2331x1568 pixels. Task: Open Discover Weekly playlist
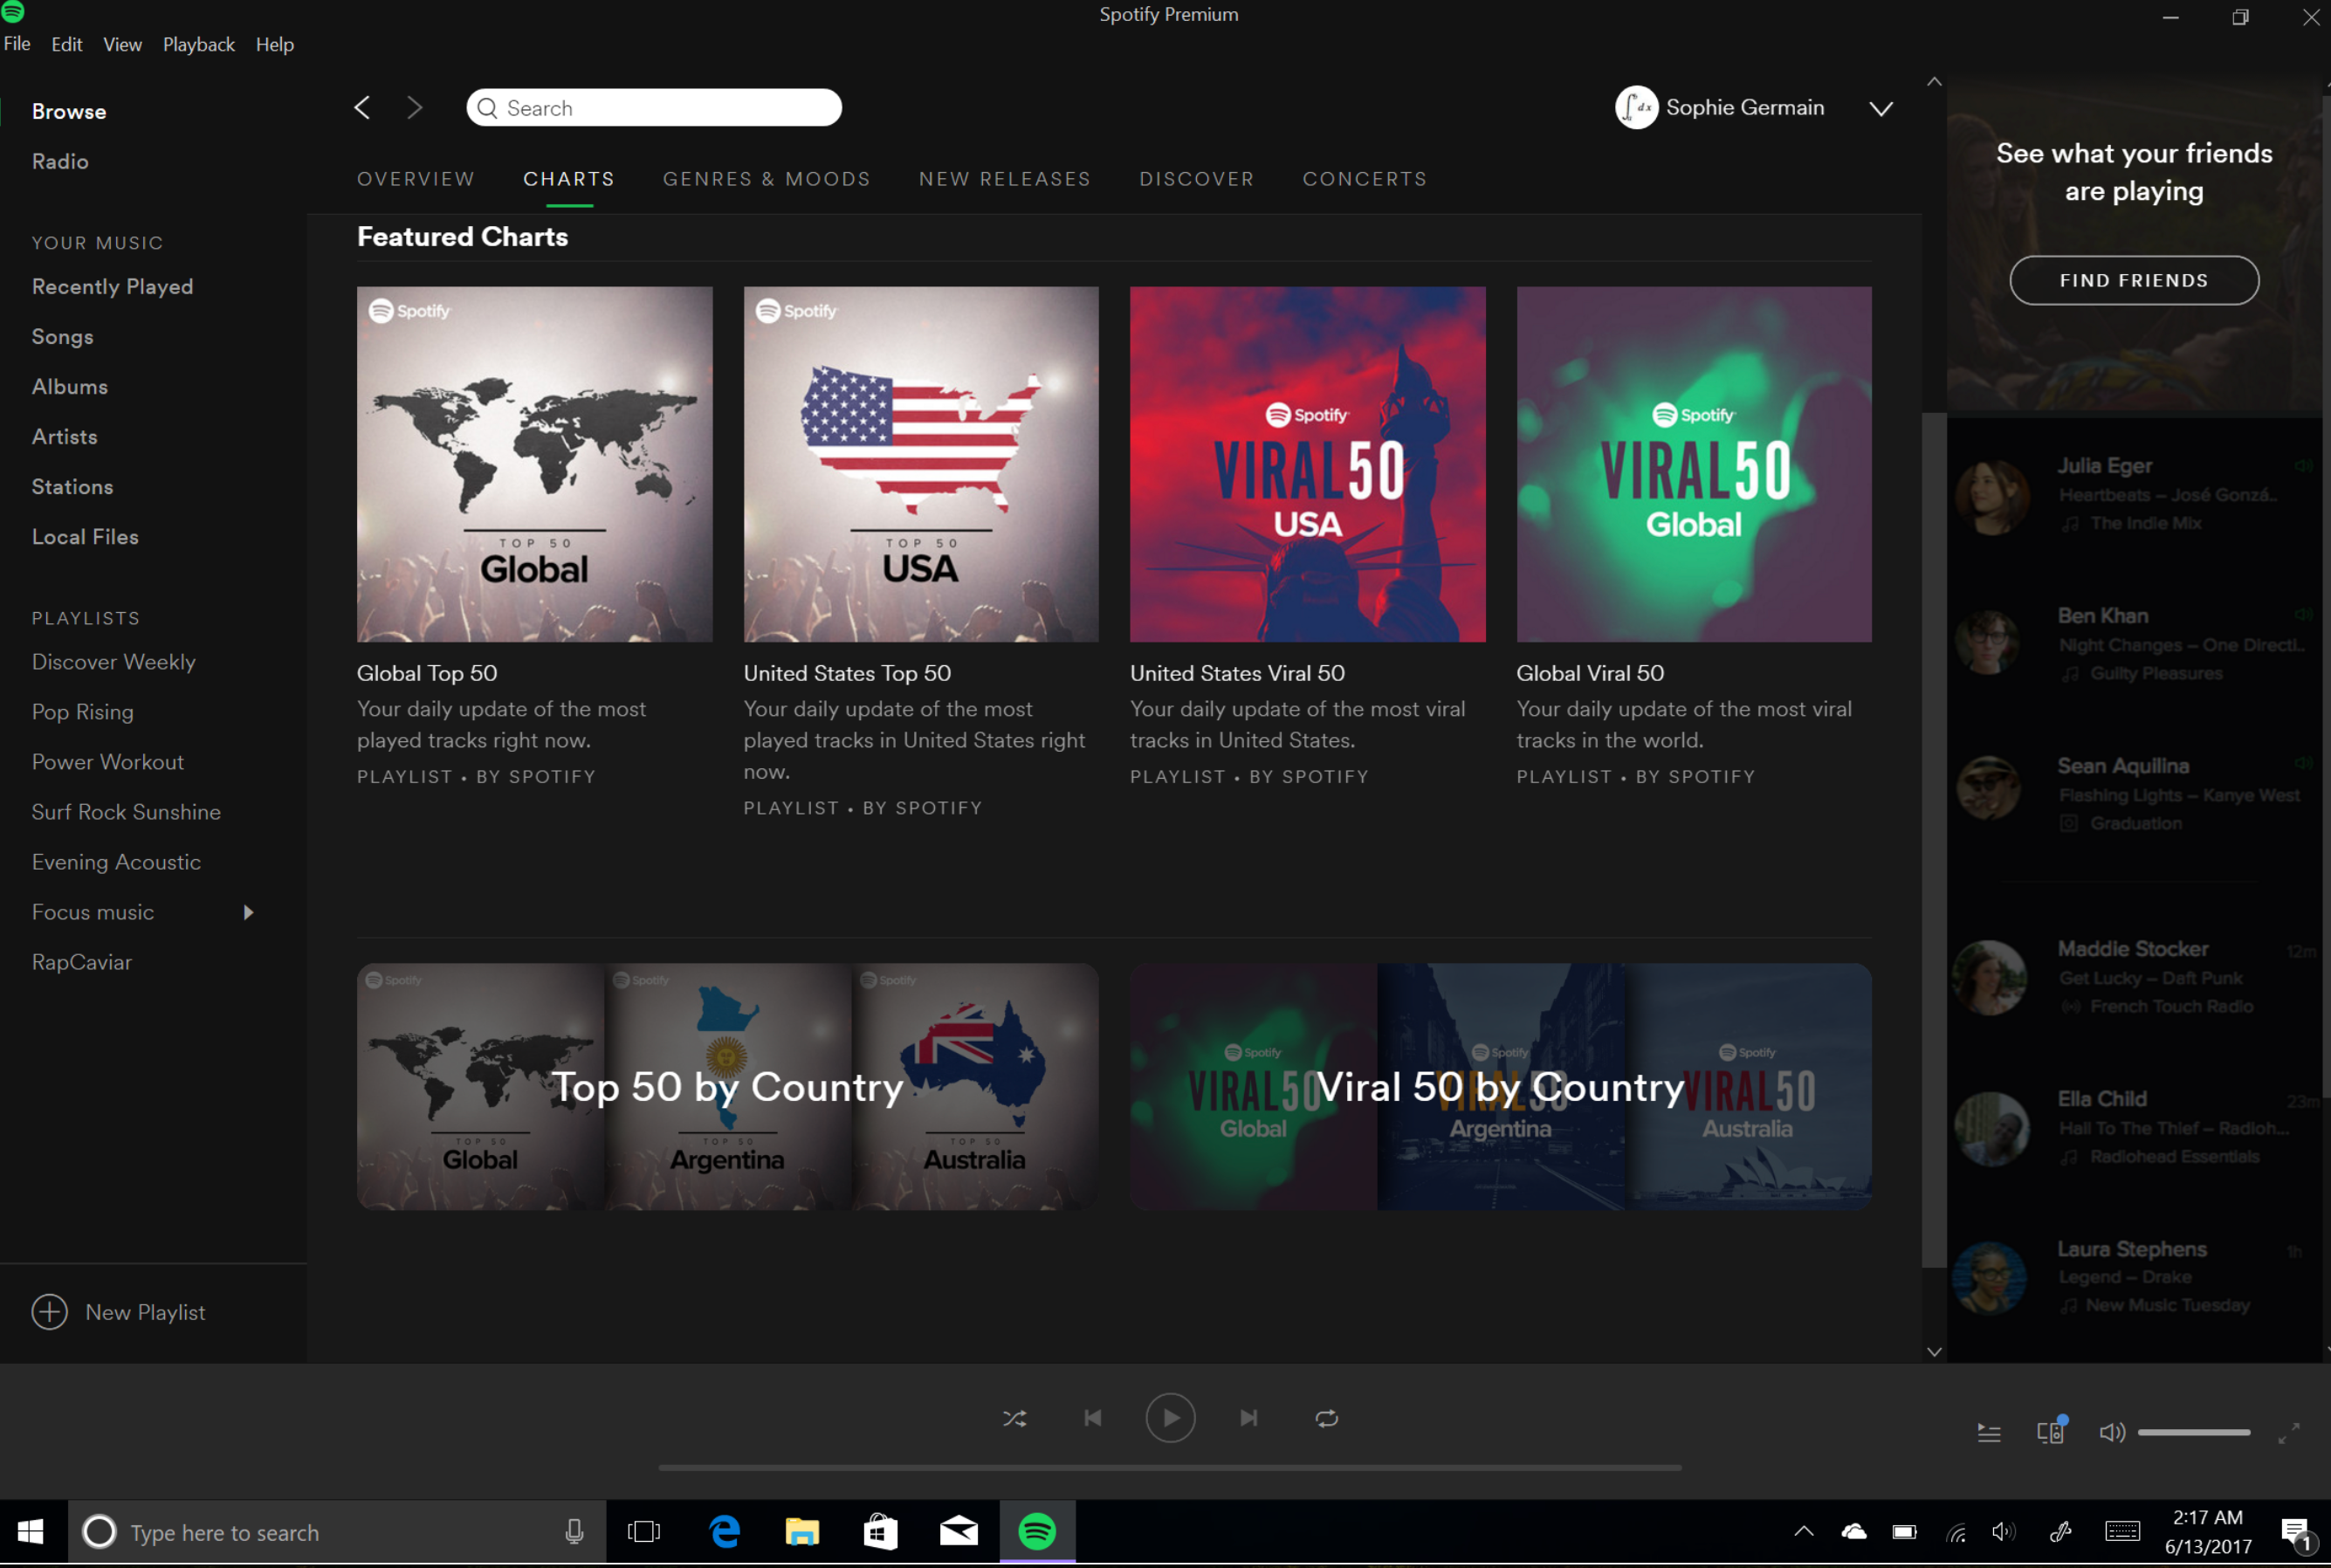point(113,661)
